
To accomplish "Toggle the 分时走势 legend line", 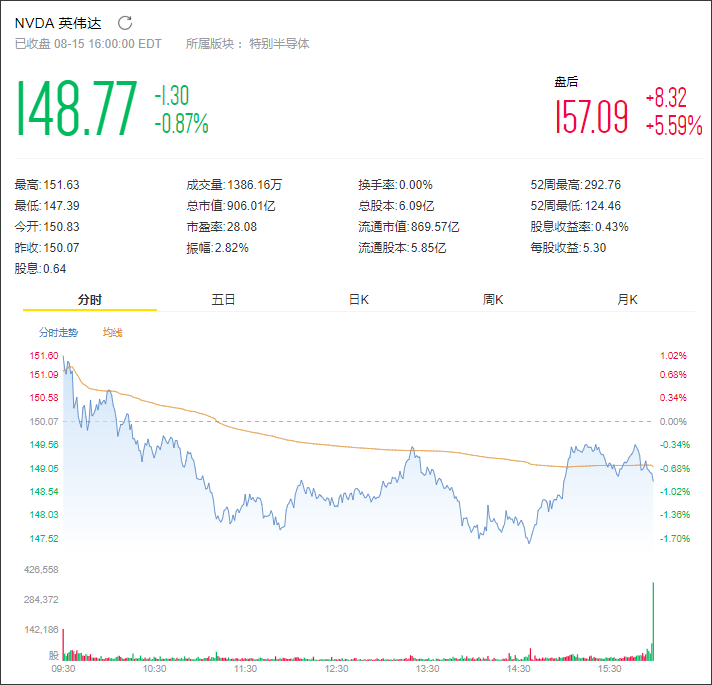I will click(58, 332).
